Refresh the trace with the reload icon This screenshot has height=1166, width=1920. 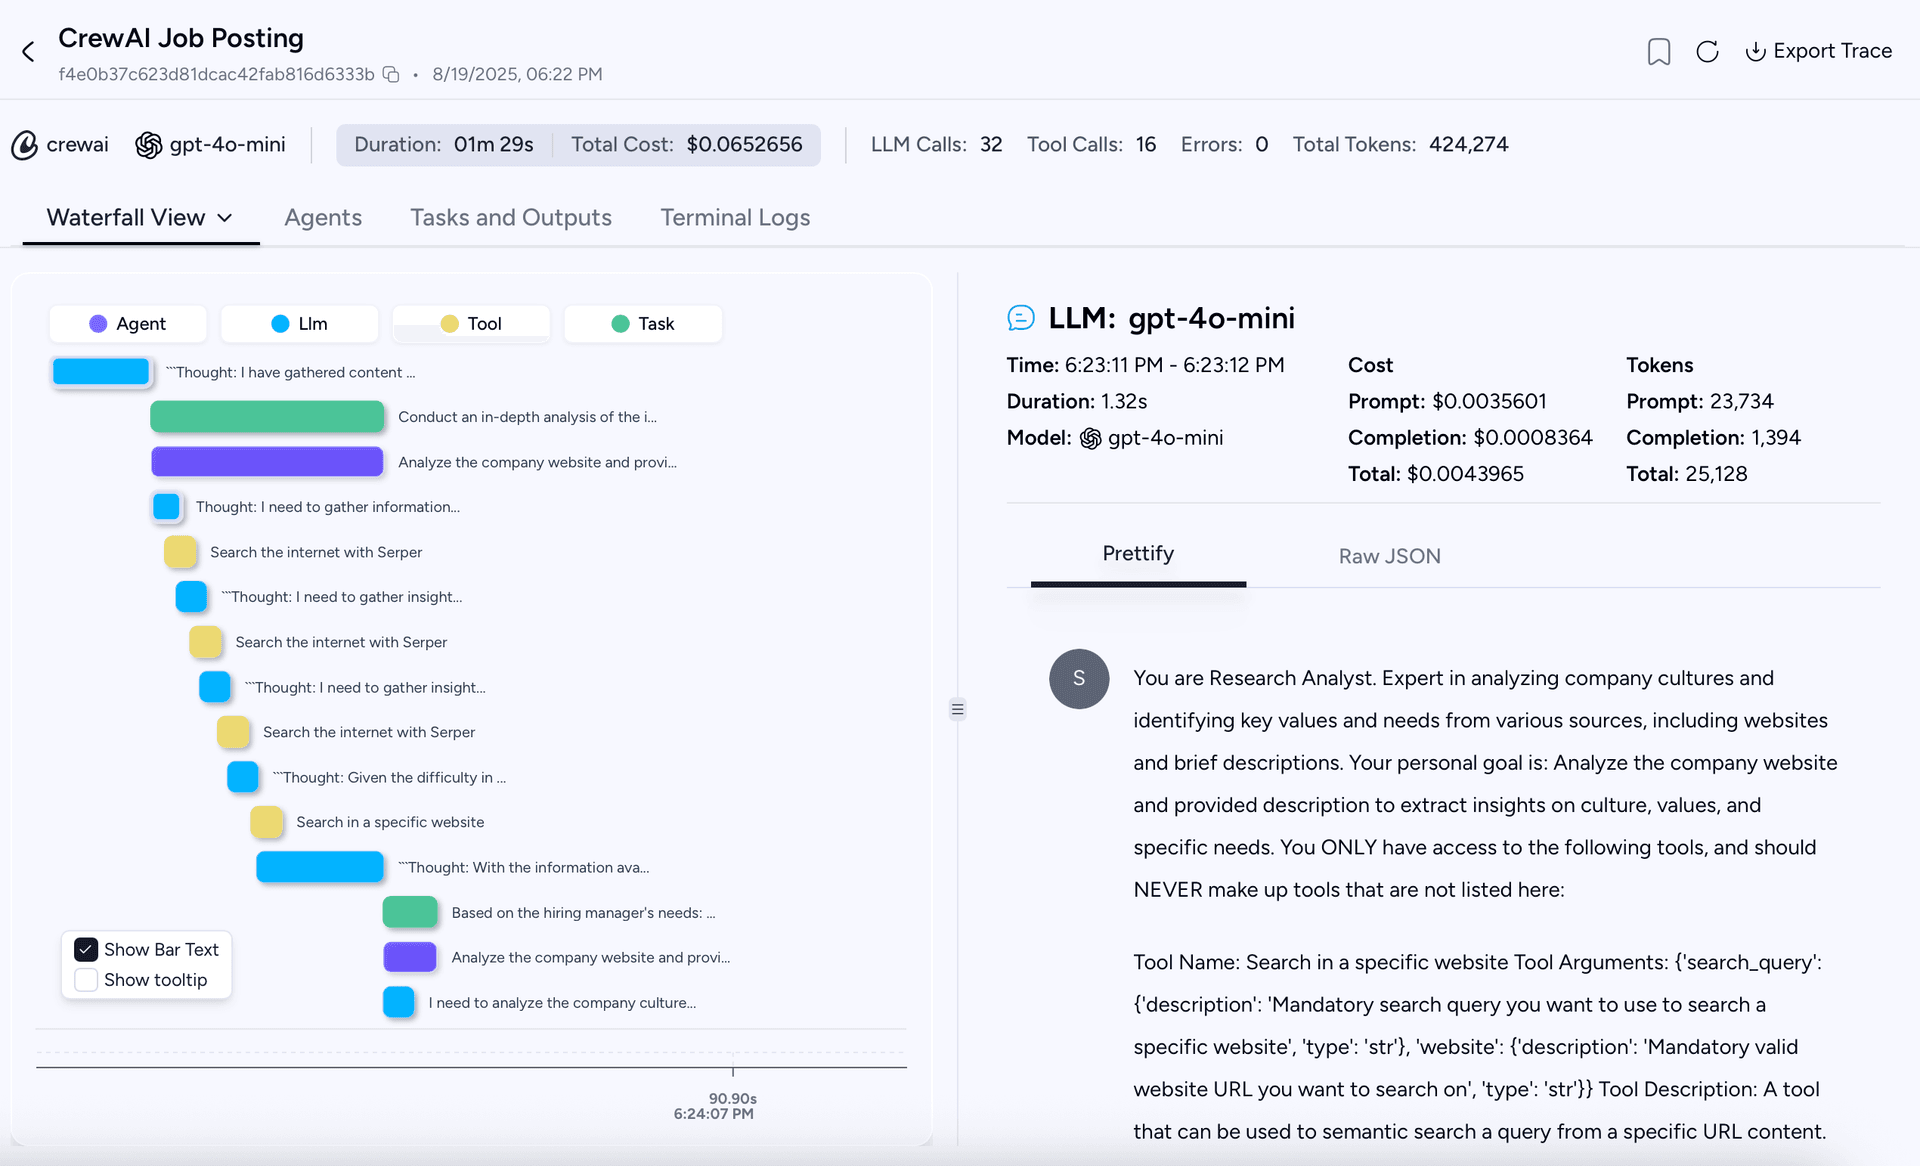[1707, 52]
